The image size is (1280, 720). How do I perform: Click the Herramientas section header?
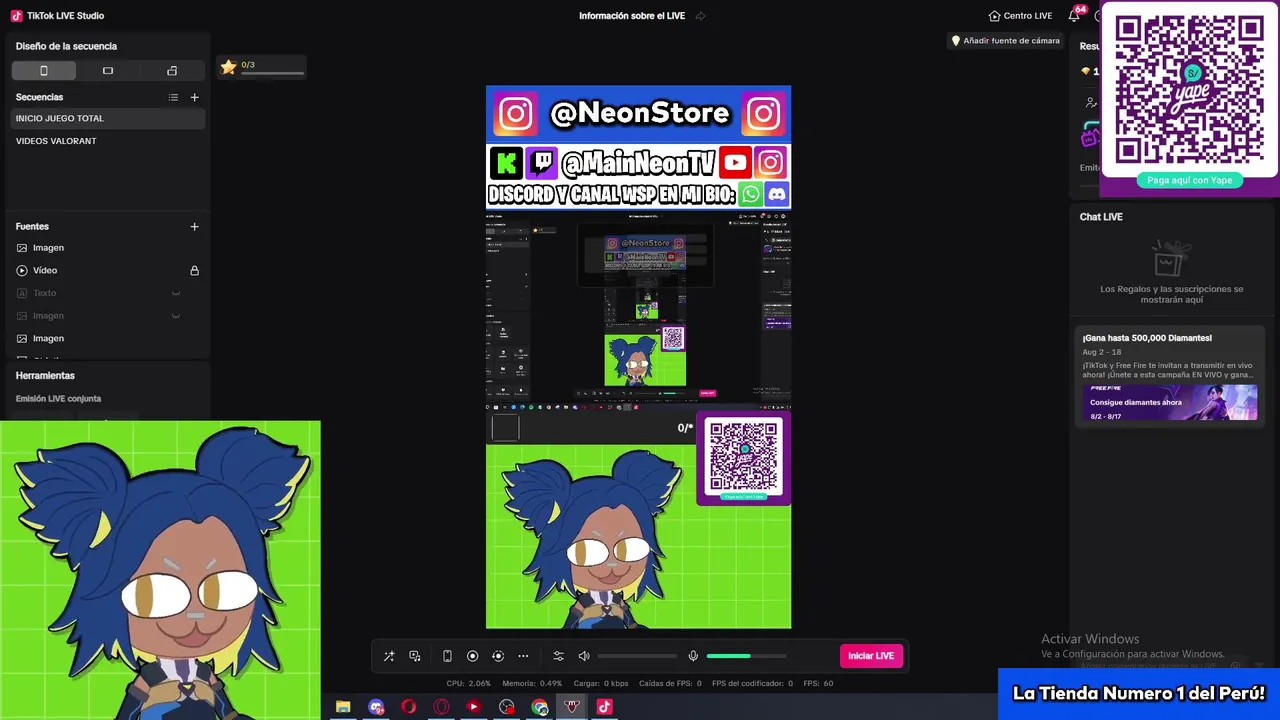coord(45,376)
